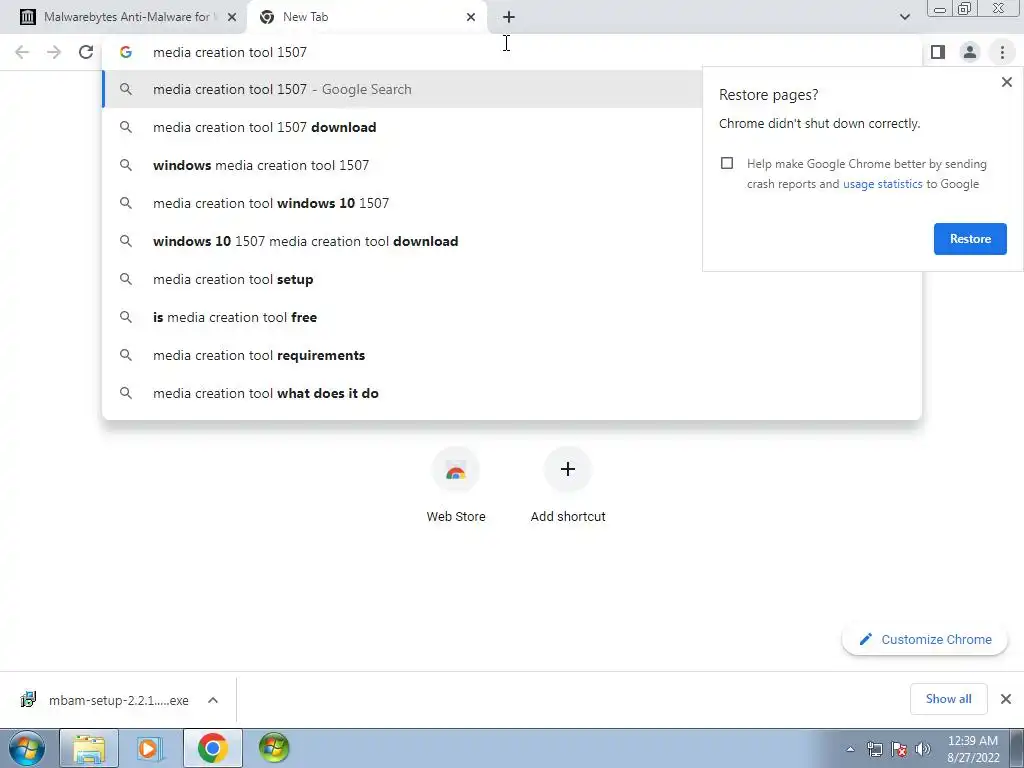
Task: Close the Restore pages popup
Action: pos(1006,82)
